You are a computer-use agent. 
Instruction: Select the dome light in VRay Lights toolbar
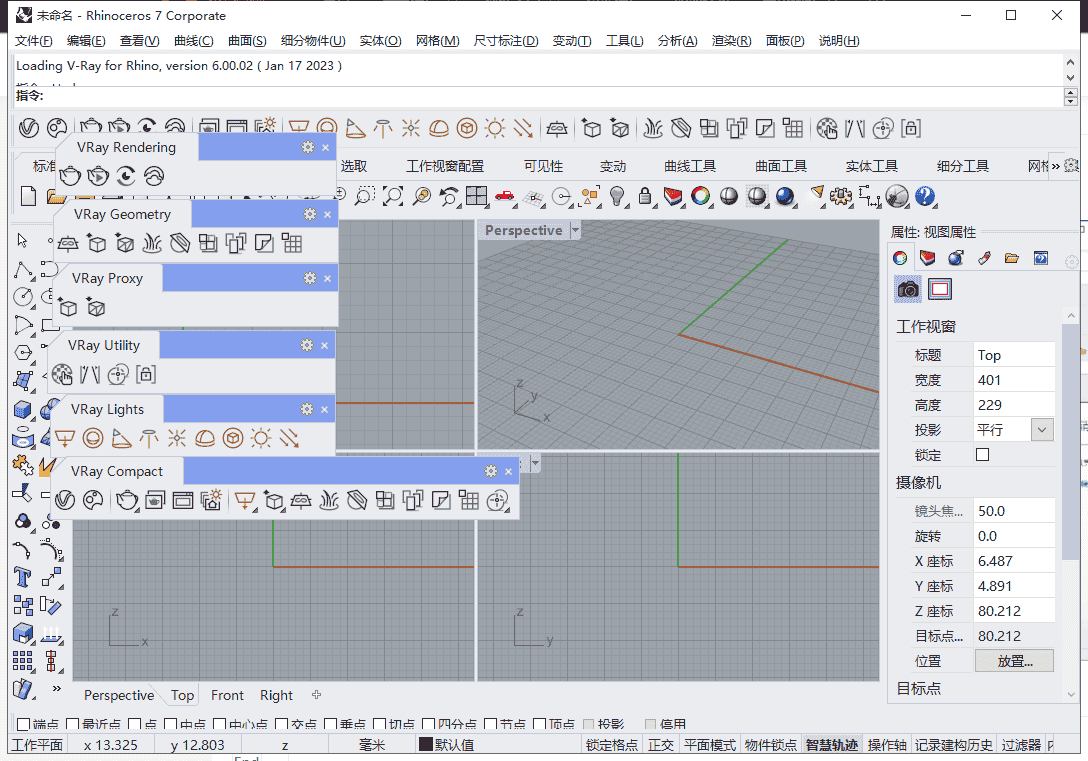(x=206, y=438)
